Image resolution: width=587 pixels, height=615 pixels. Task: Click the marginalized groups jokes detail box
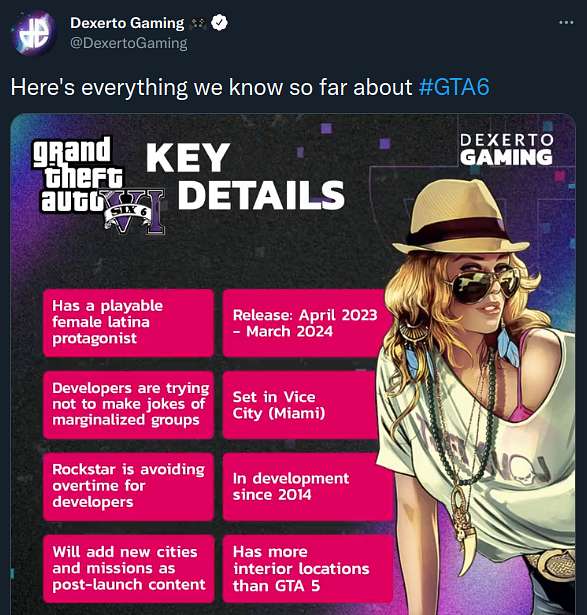[x=129, y=405]
